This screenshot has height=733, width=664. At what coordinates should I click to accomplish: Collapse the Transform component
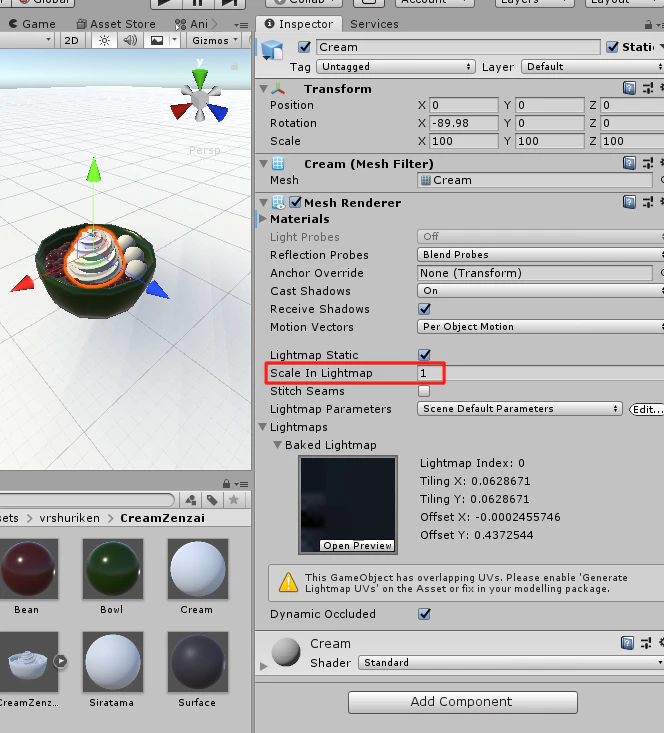pyautogui.click(x=264, y=89)
